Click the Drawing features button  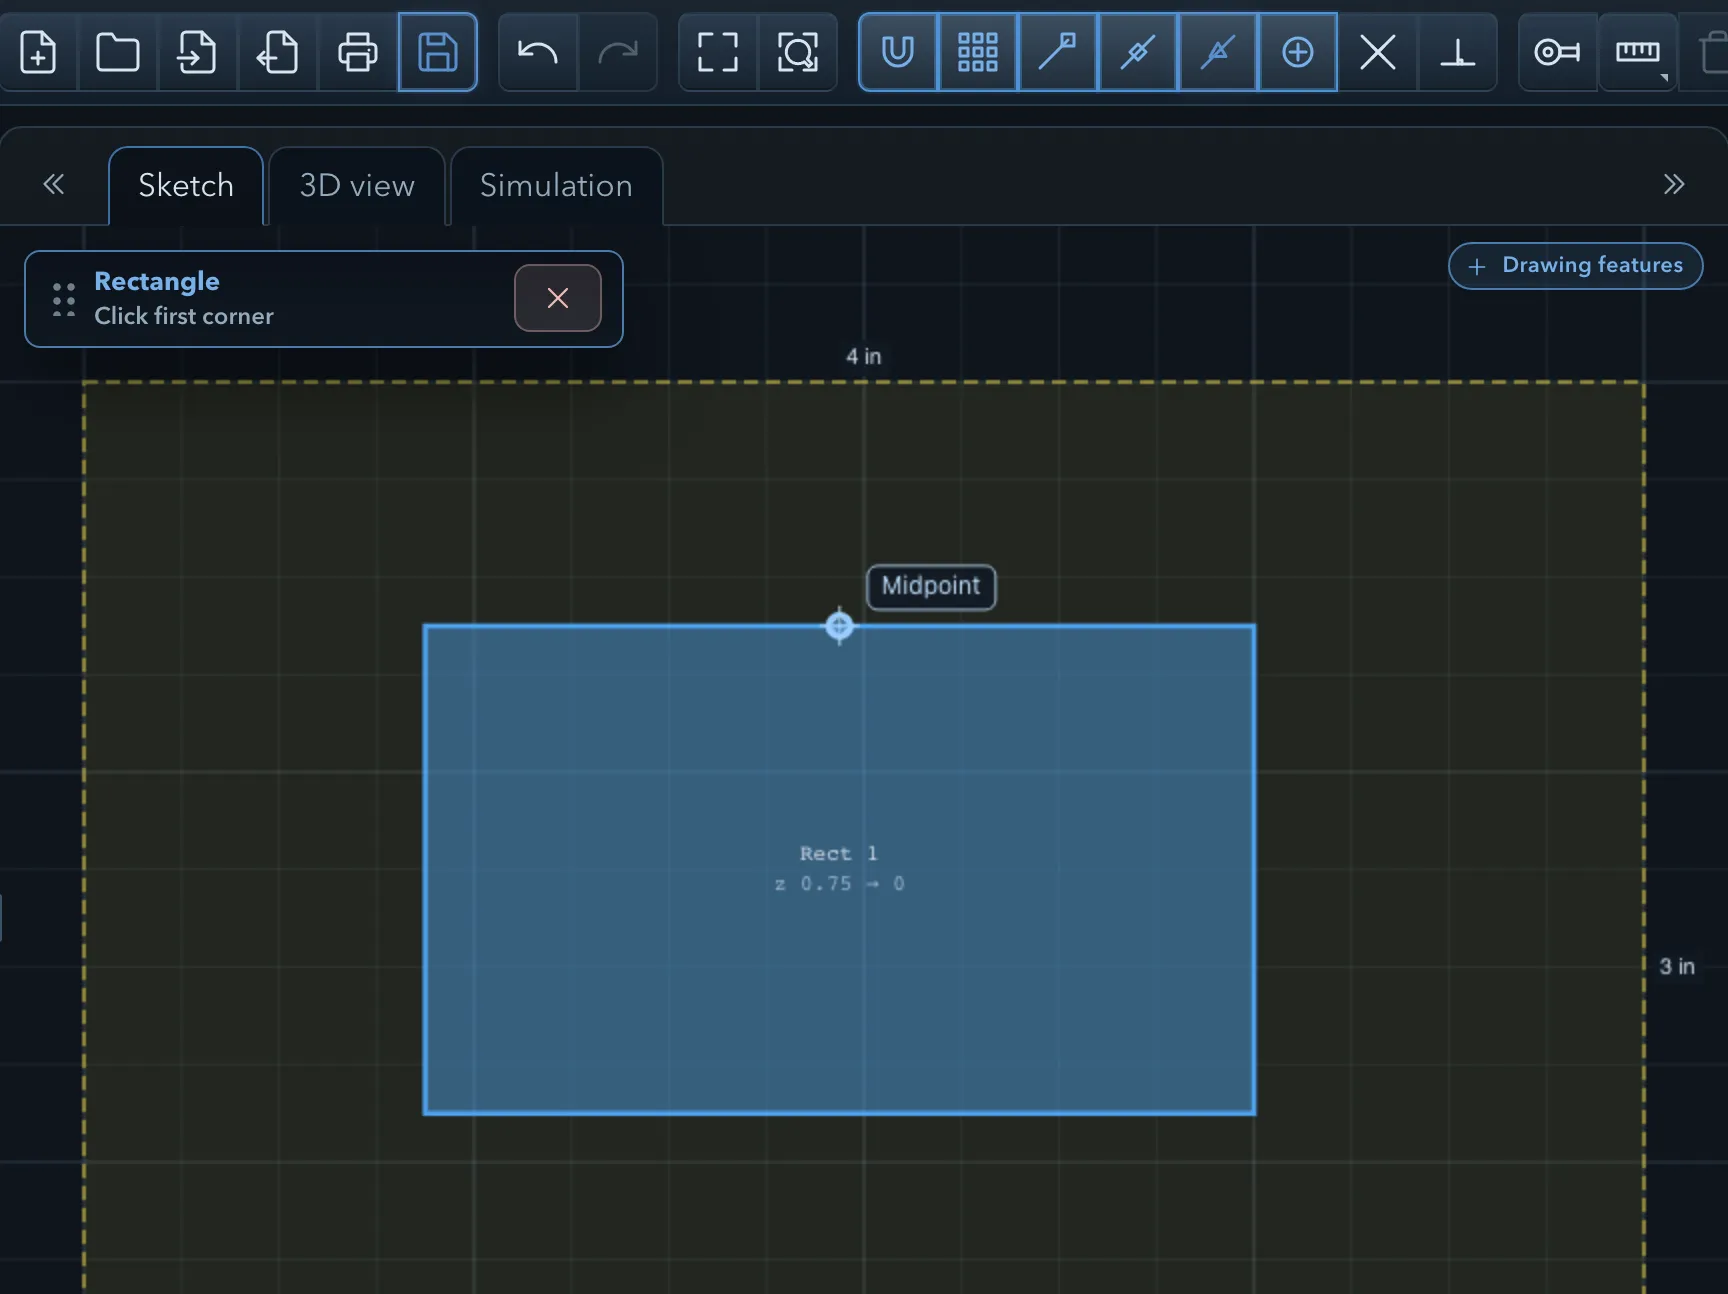(1576, 266)
